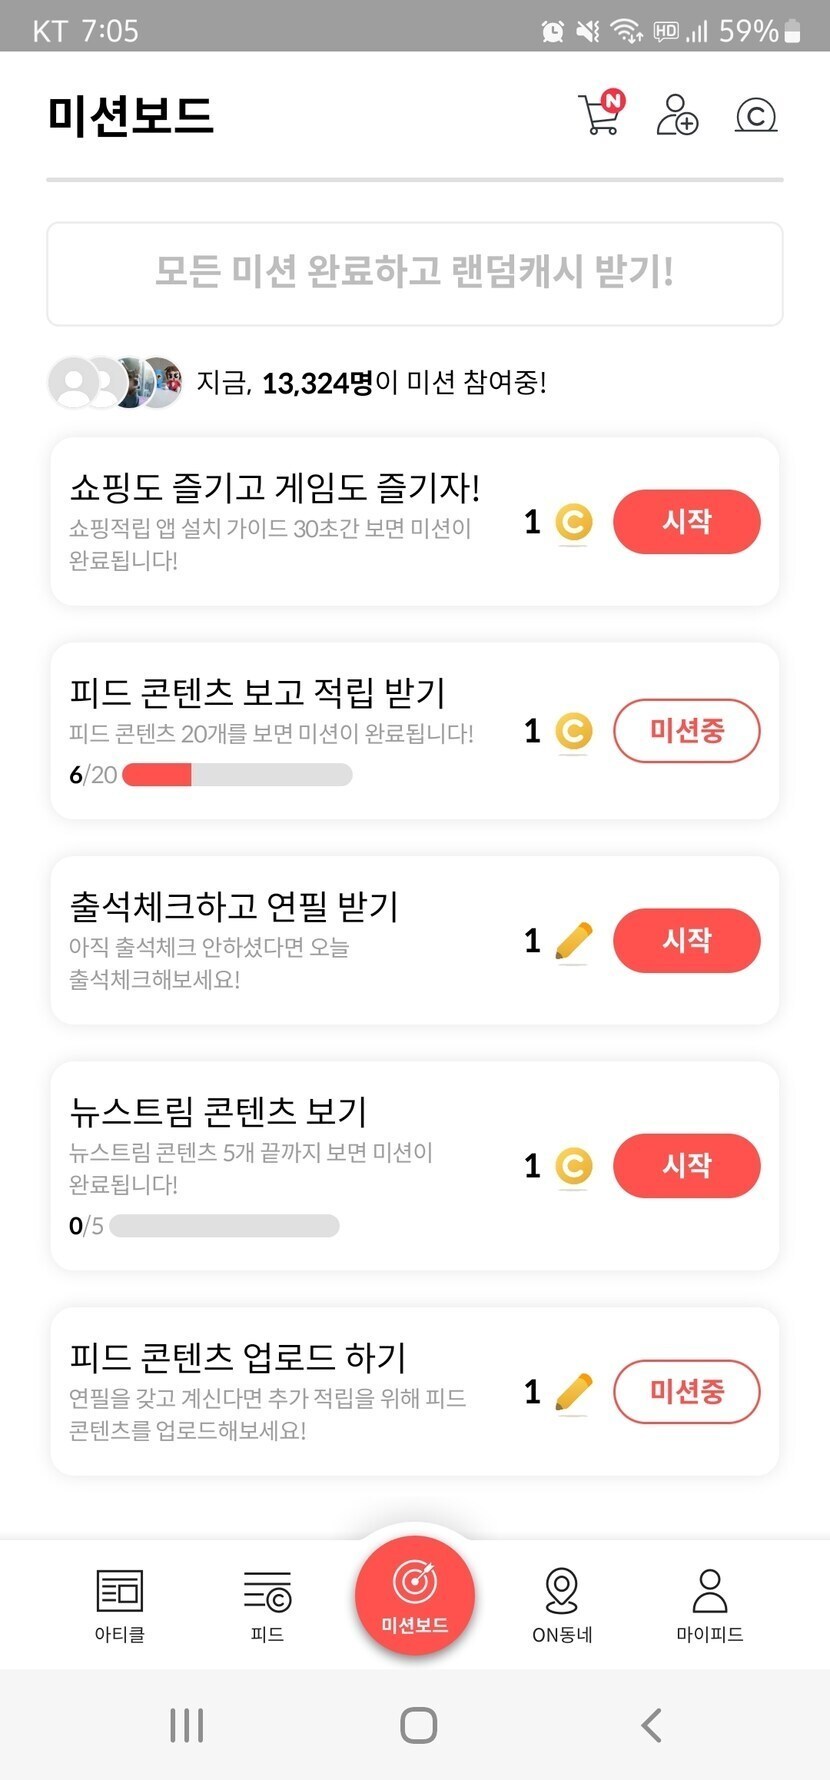The image size is (830, 1780).
Task: Tap the 모든 미션 완료하고 랜덤캐시 받기 banner
Action: click(415, 273)
